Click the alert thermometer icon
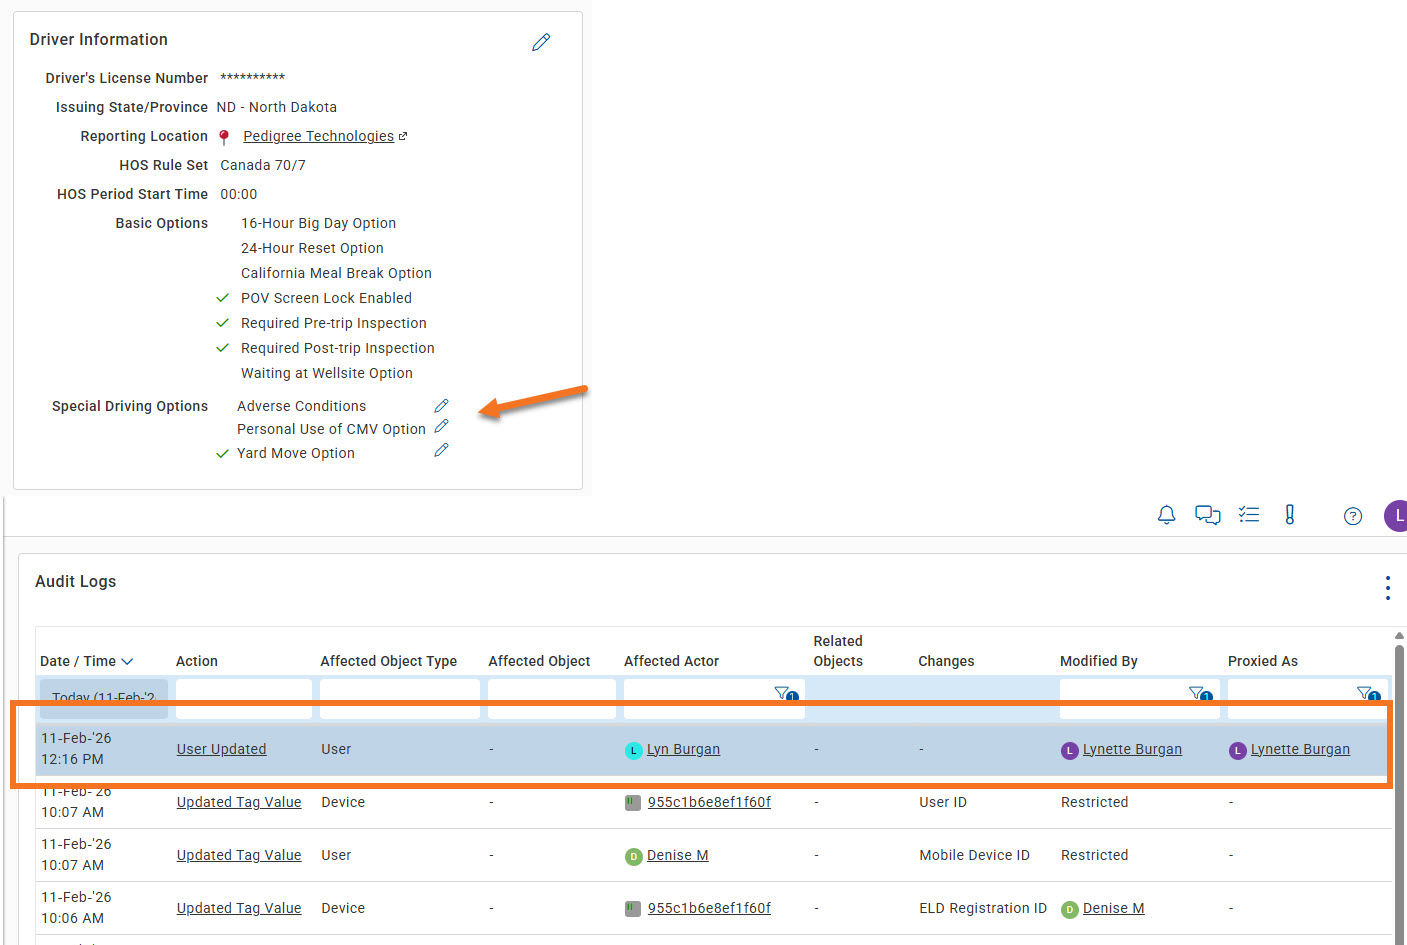 click(1290, 515)
